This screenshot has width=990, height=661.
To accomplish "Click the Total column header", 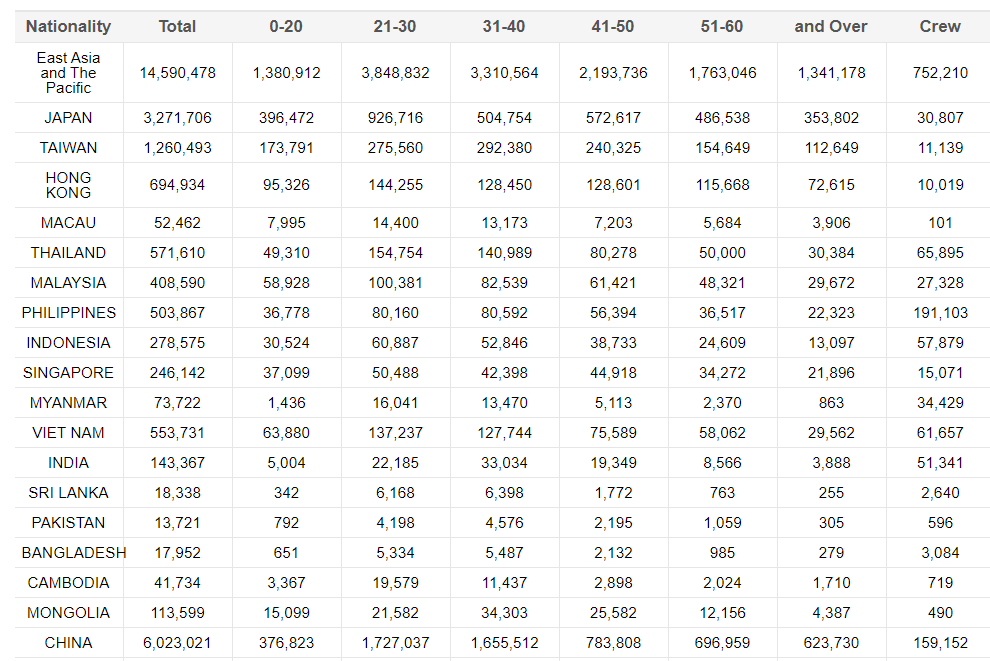I will [177, 26].
